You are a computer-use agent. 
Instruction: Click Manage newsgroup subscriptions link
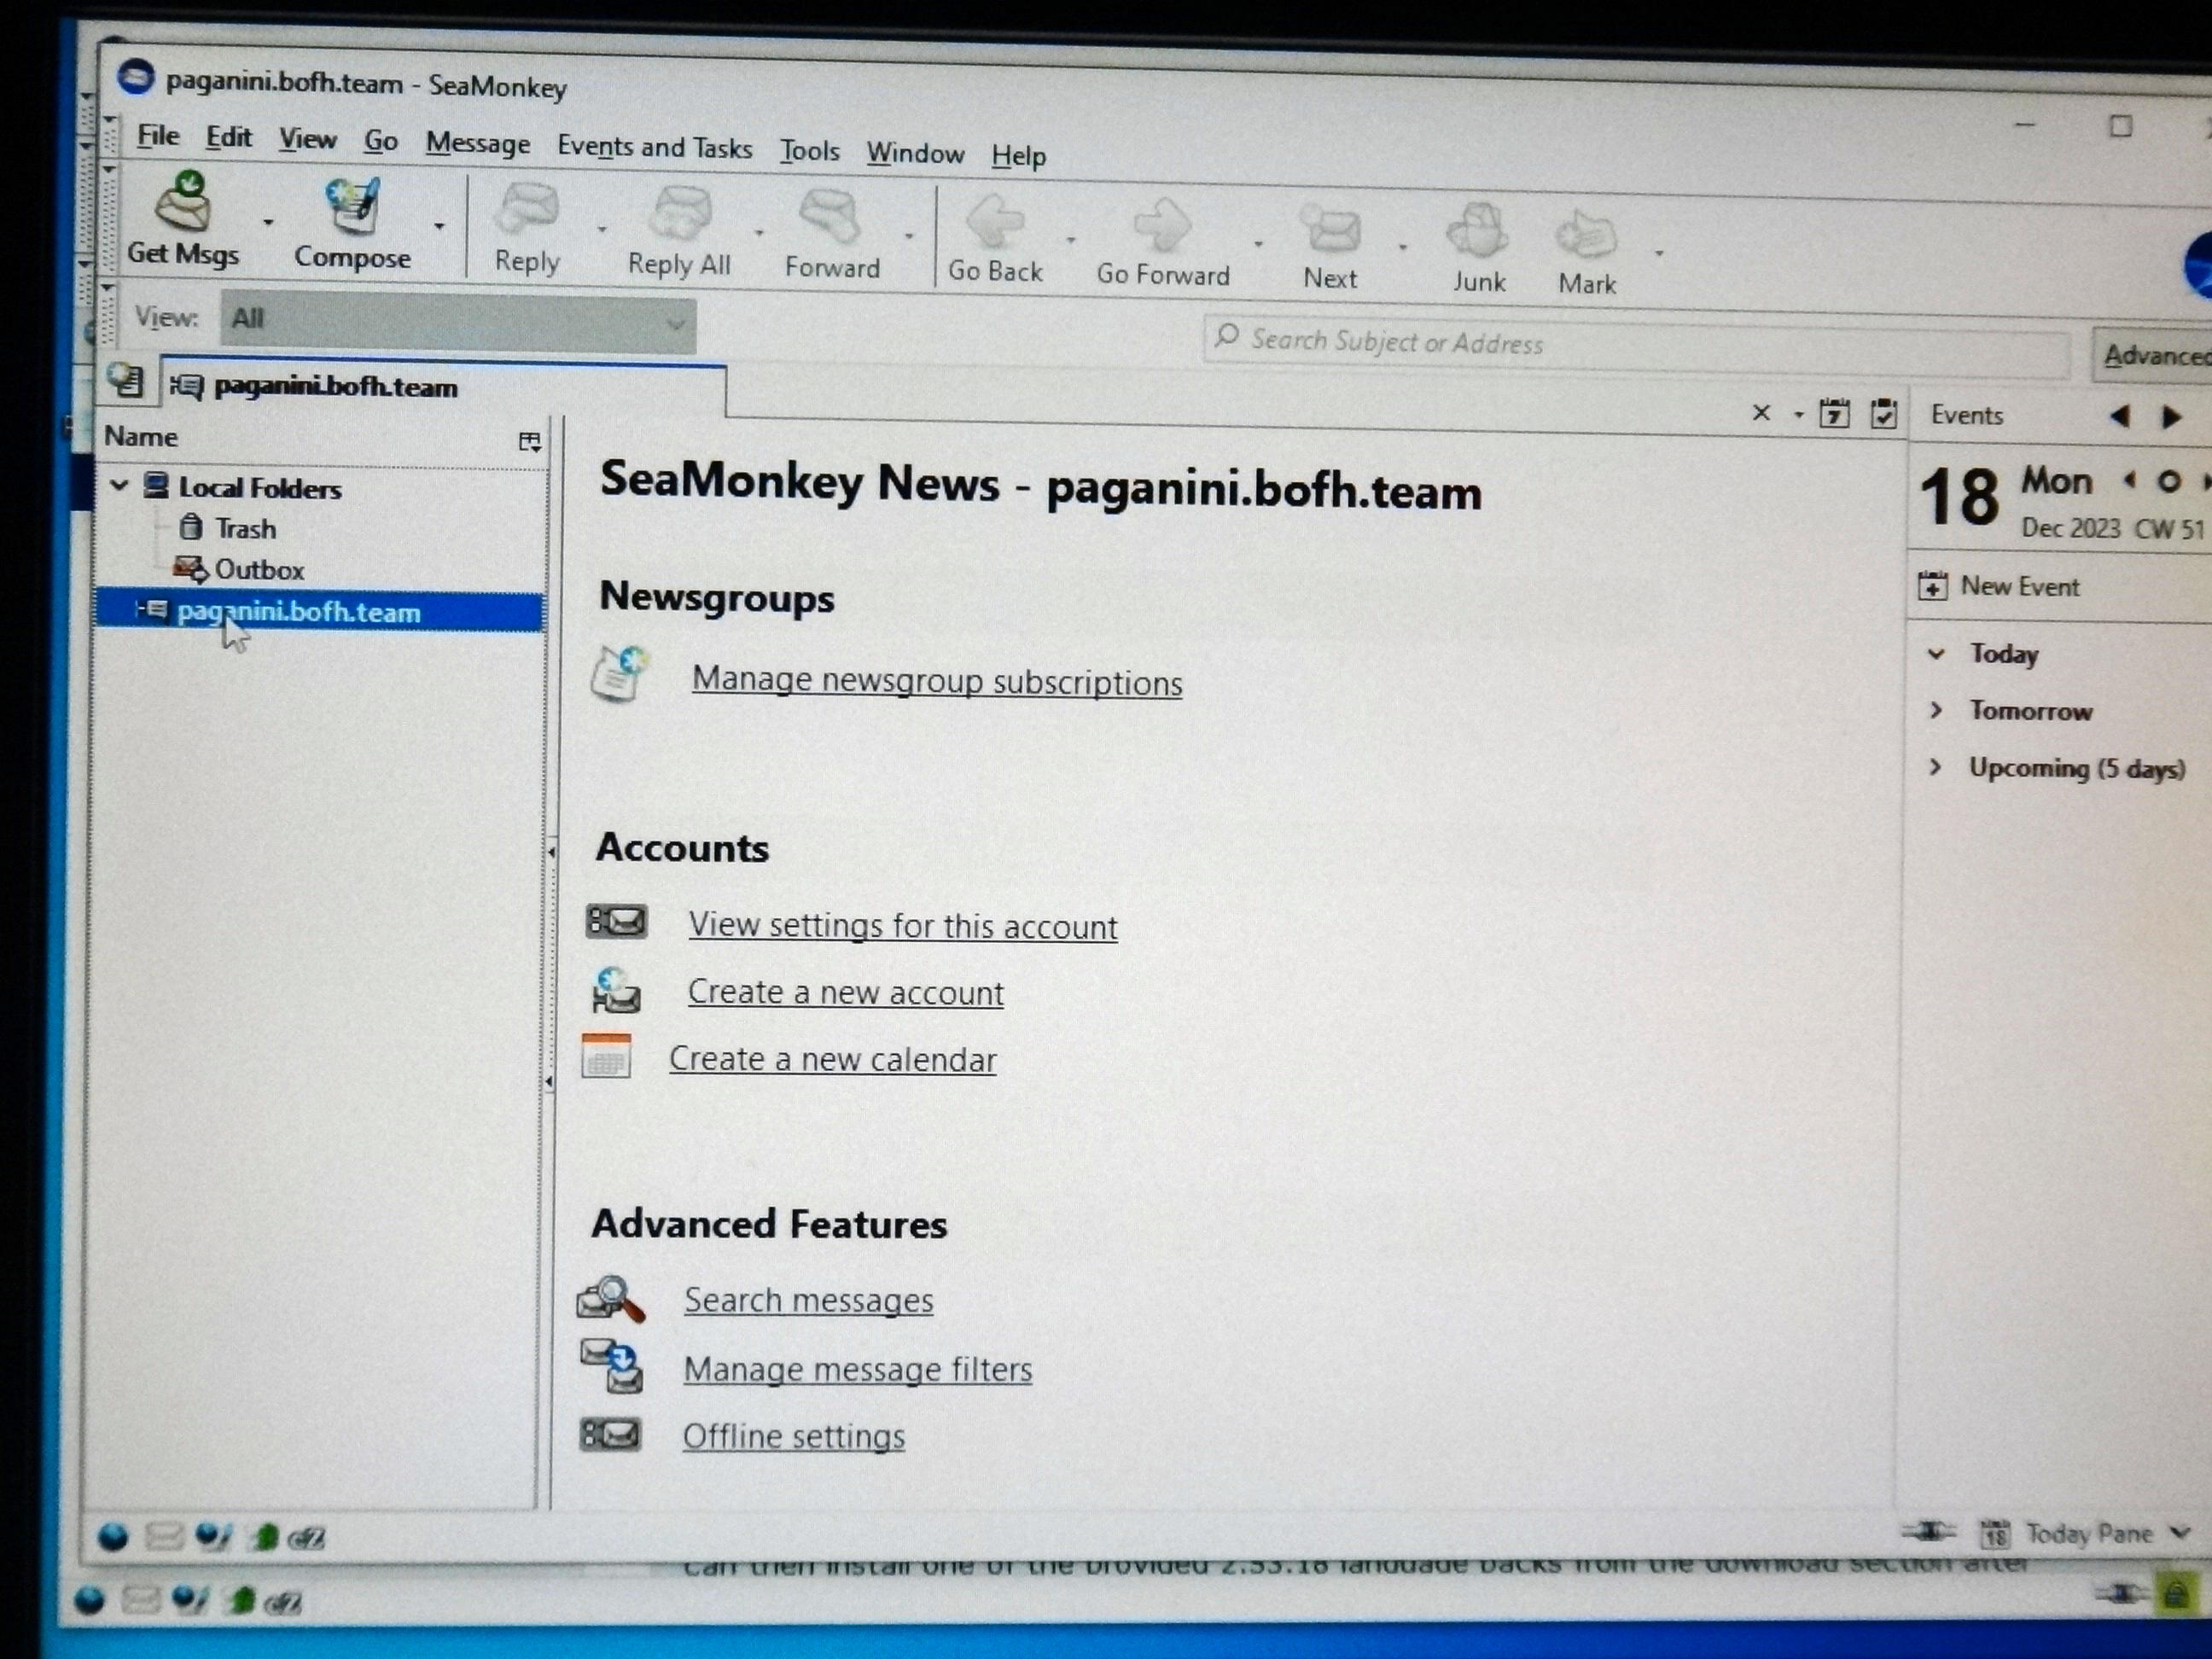point(937,681)
